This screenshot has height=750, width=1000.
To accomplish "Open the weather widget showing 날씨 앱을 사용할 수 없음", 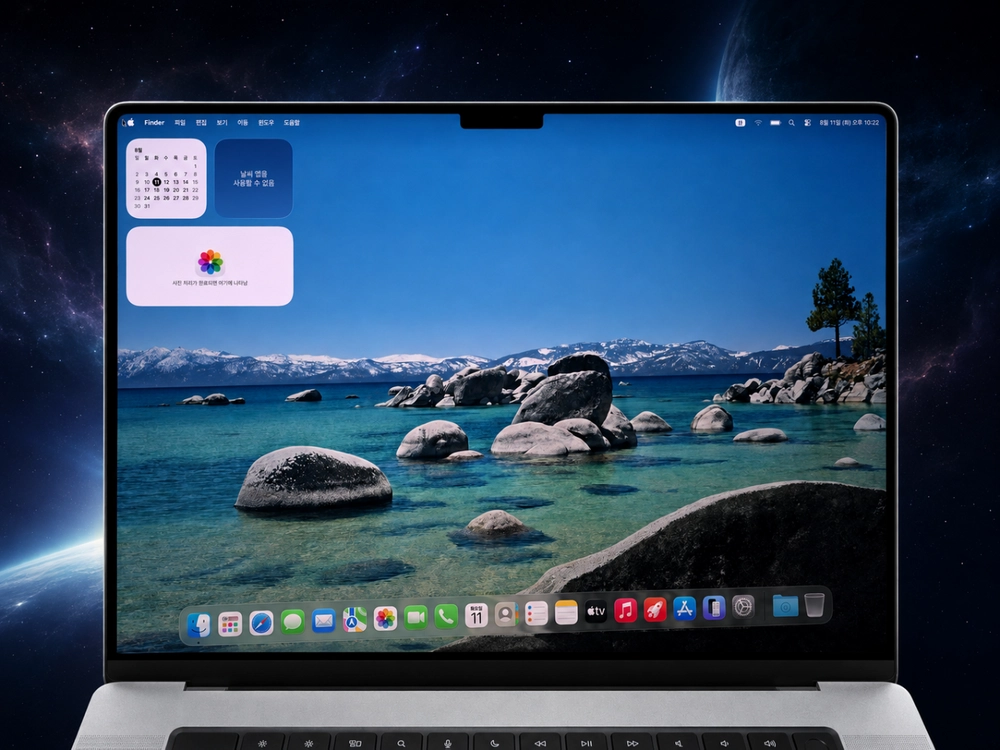I will click(254, 179).
